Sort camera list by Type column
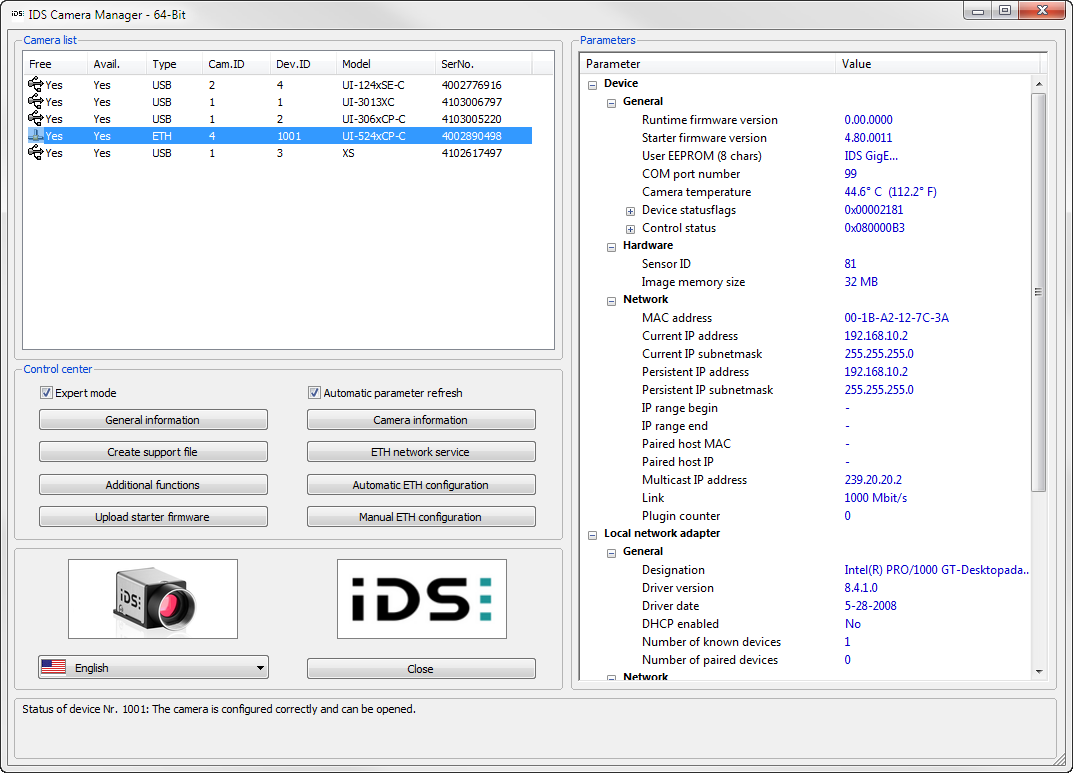 coord(174,64)
